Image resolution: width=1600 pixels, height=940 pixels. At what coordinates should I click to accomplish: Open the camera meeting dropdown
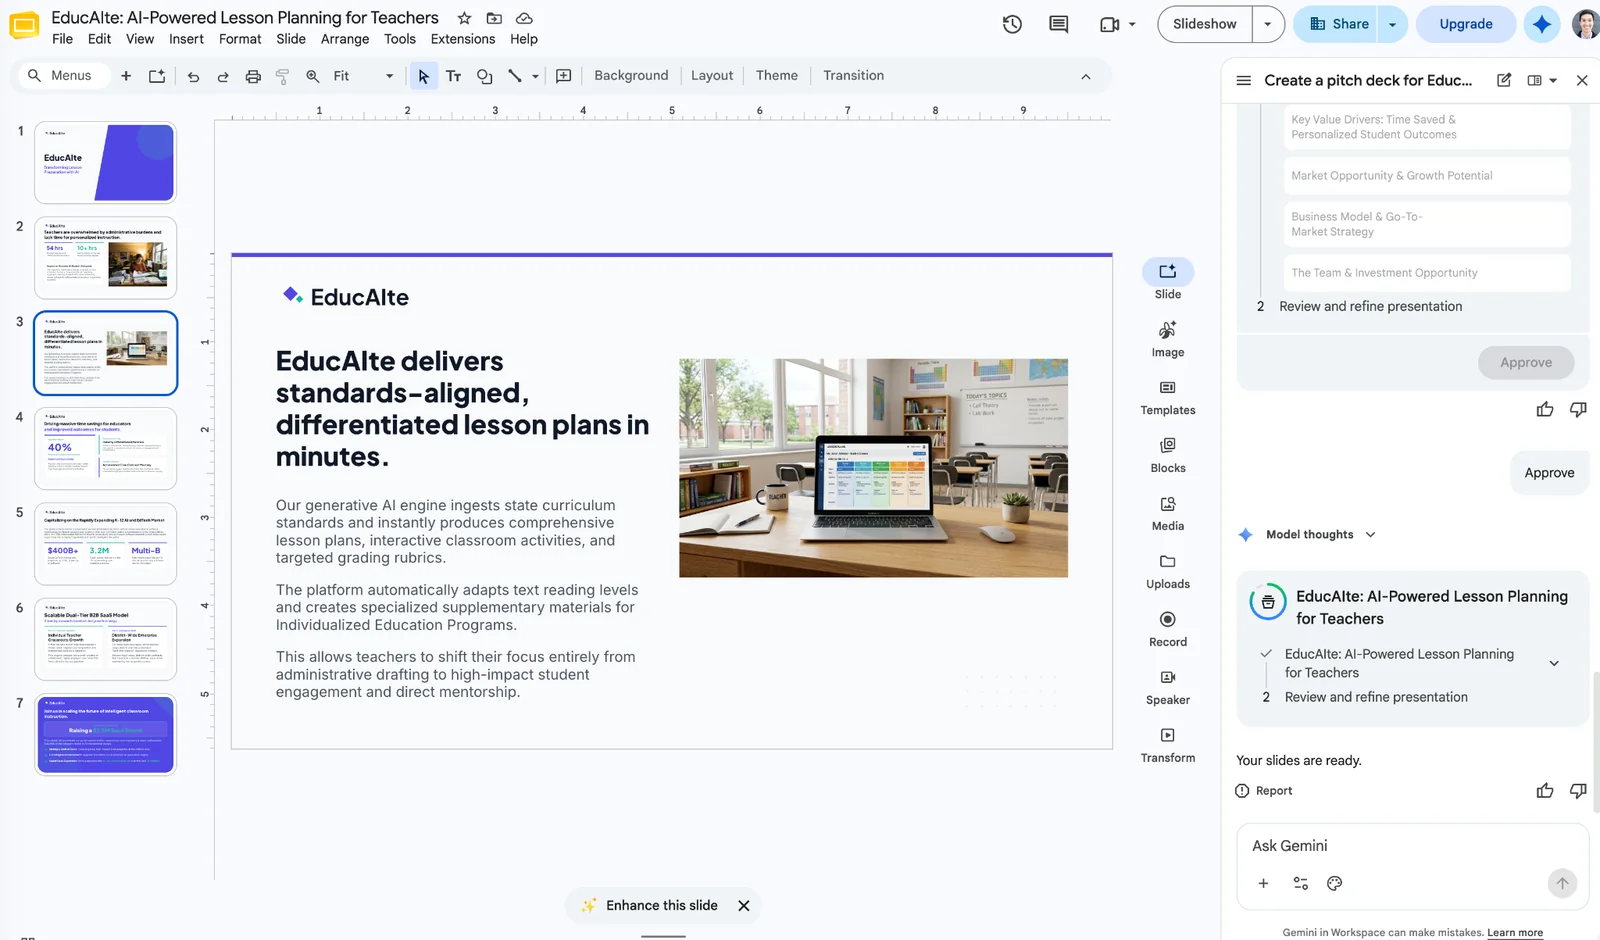pyautogui.click(x=1132, y=24)
